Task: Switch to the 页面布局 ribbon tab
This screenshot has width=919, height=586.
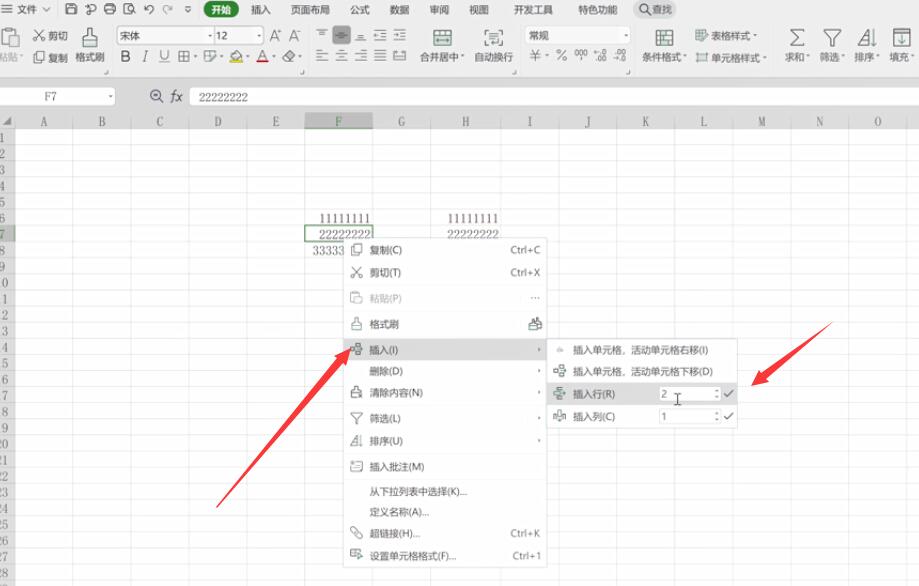Action: point(310,9)
